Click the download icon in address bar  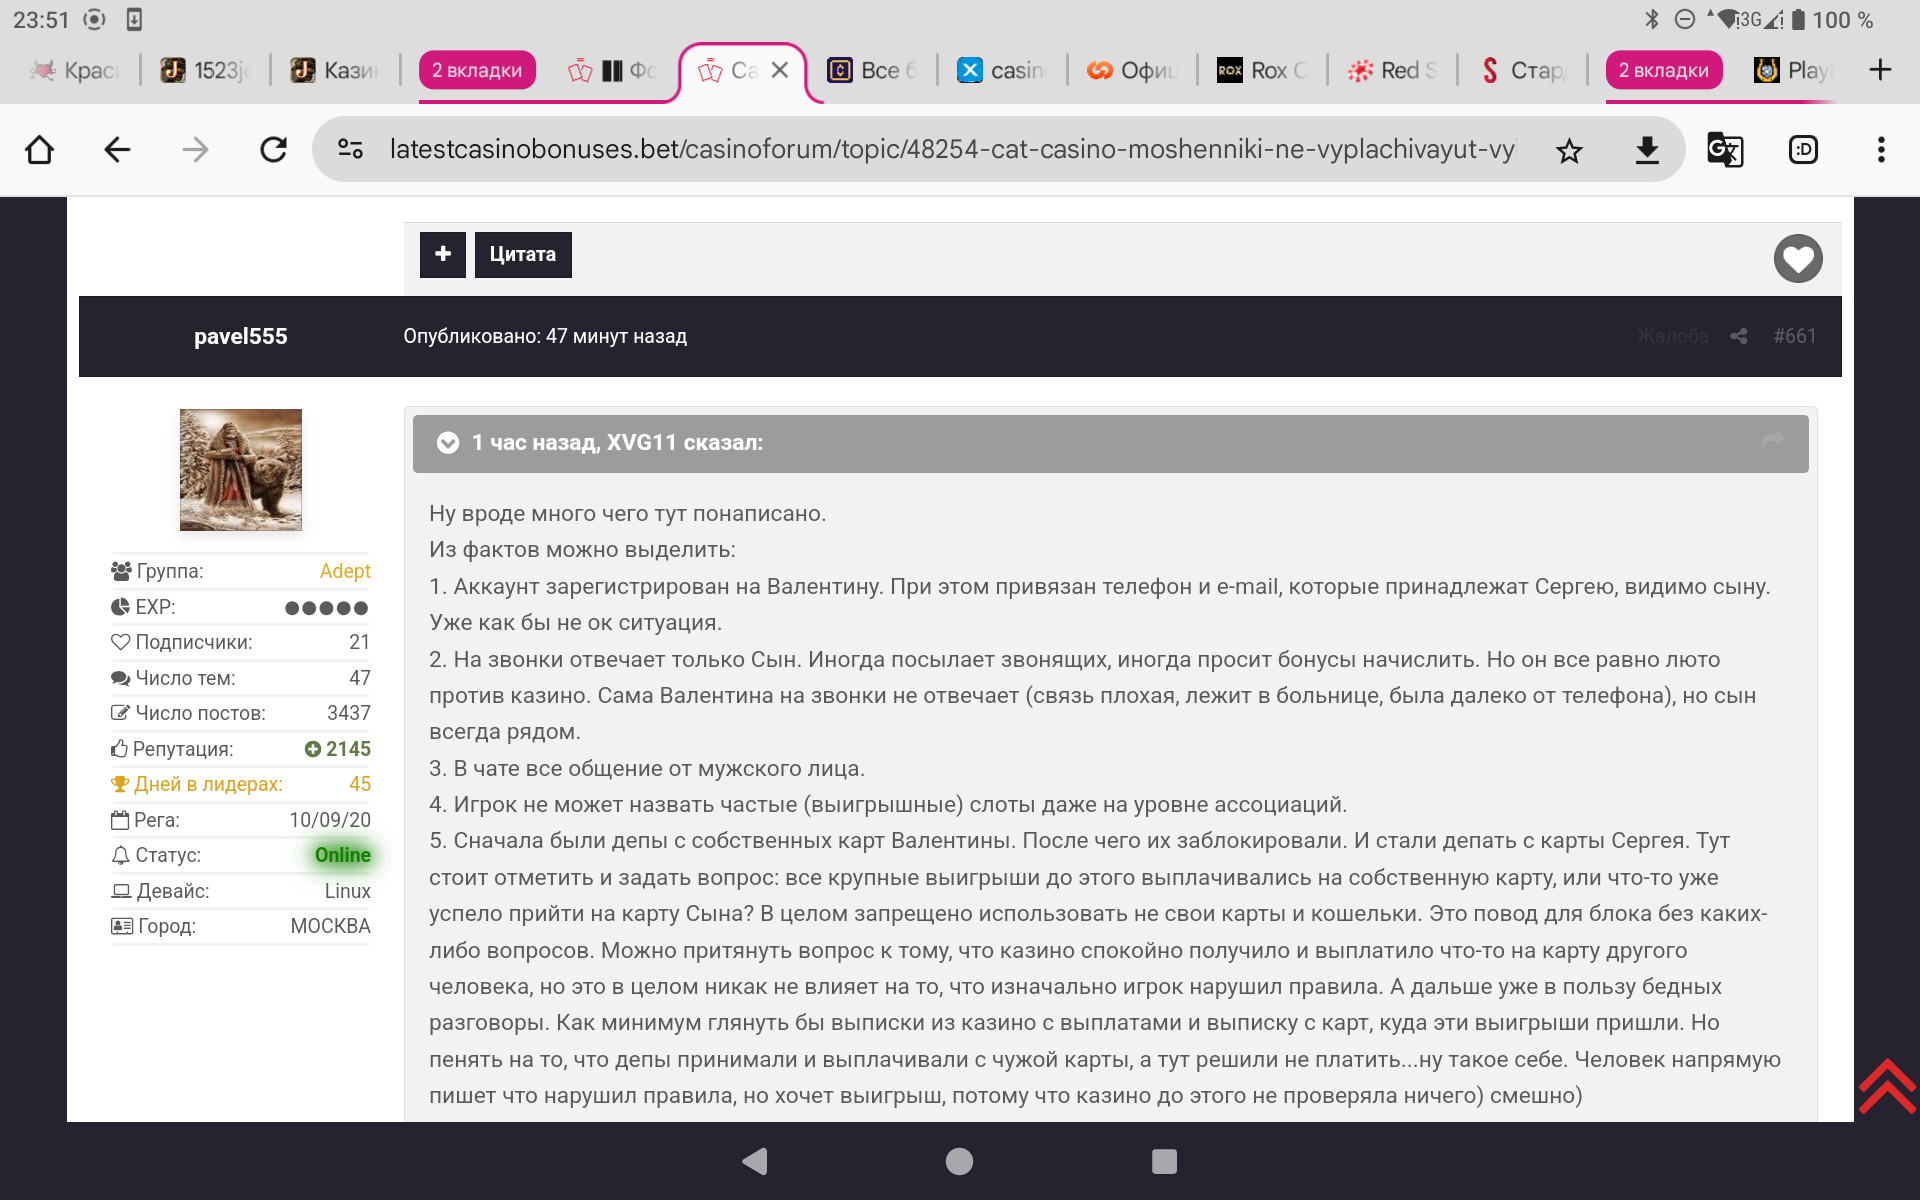click(x=1647, y=150)
